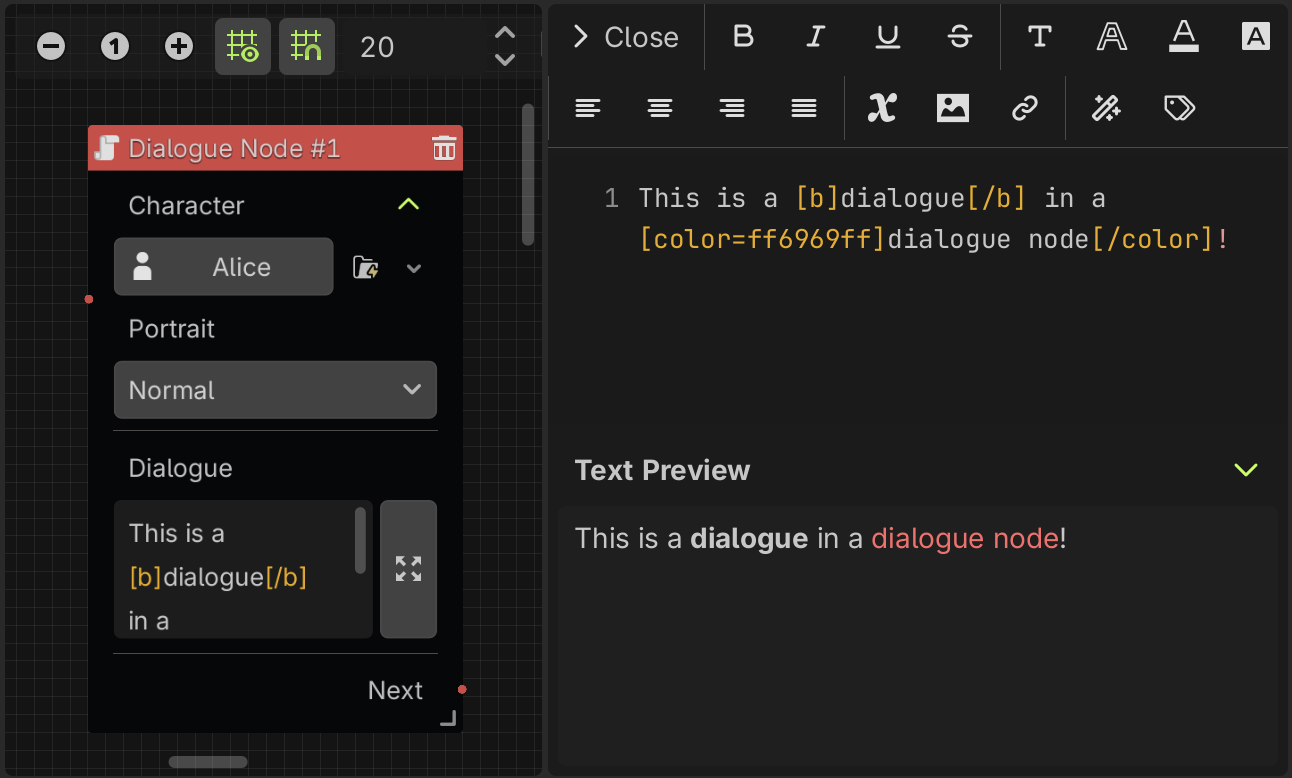Click the dialogue script icon in node title

pos(106,149)
